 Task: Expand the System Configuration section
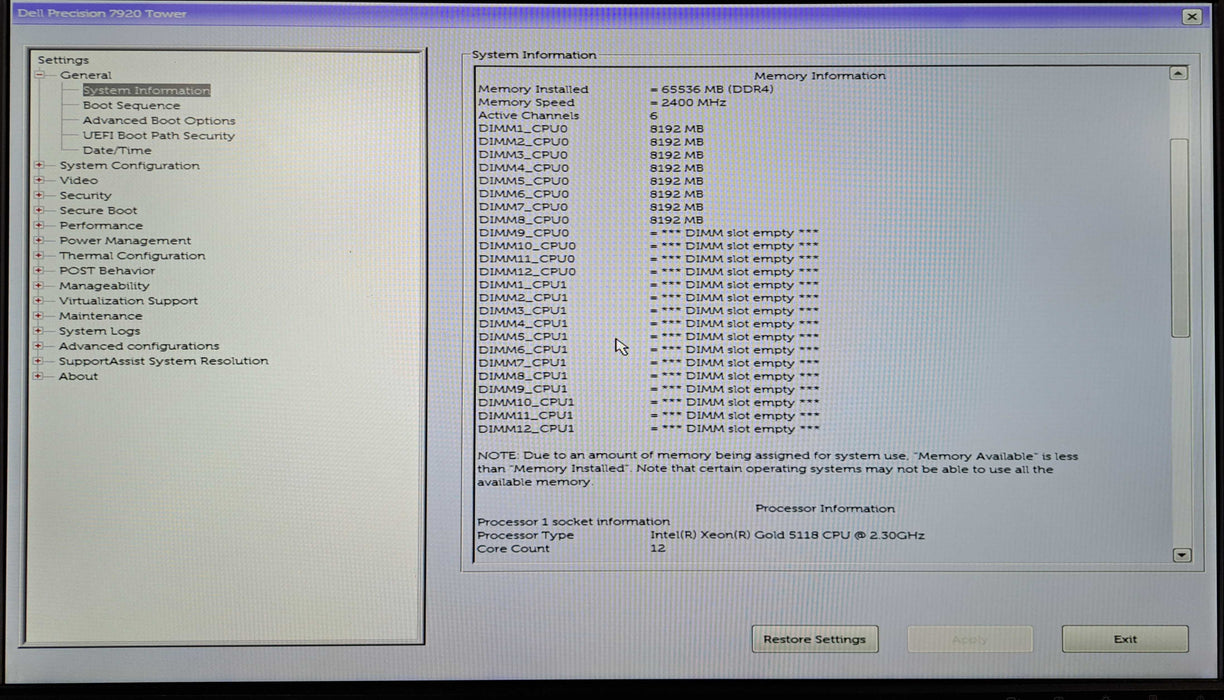pyautogui.click(x=38, y=165)
